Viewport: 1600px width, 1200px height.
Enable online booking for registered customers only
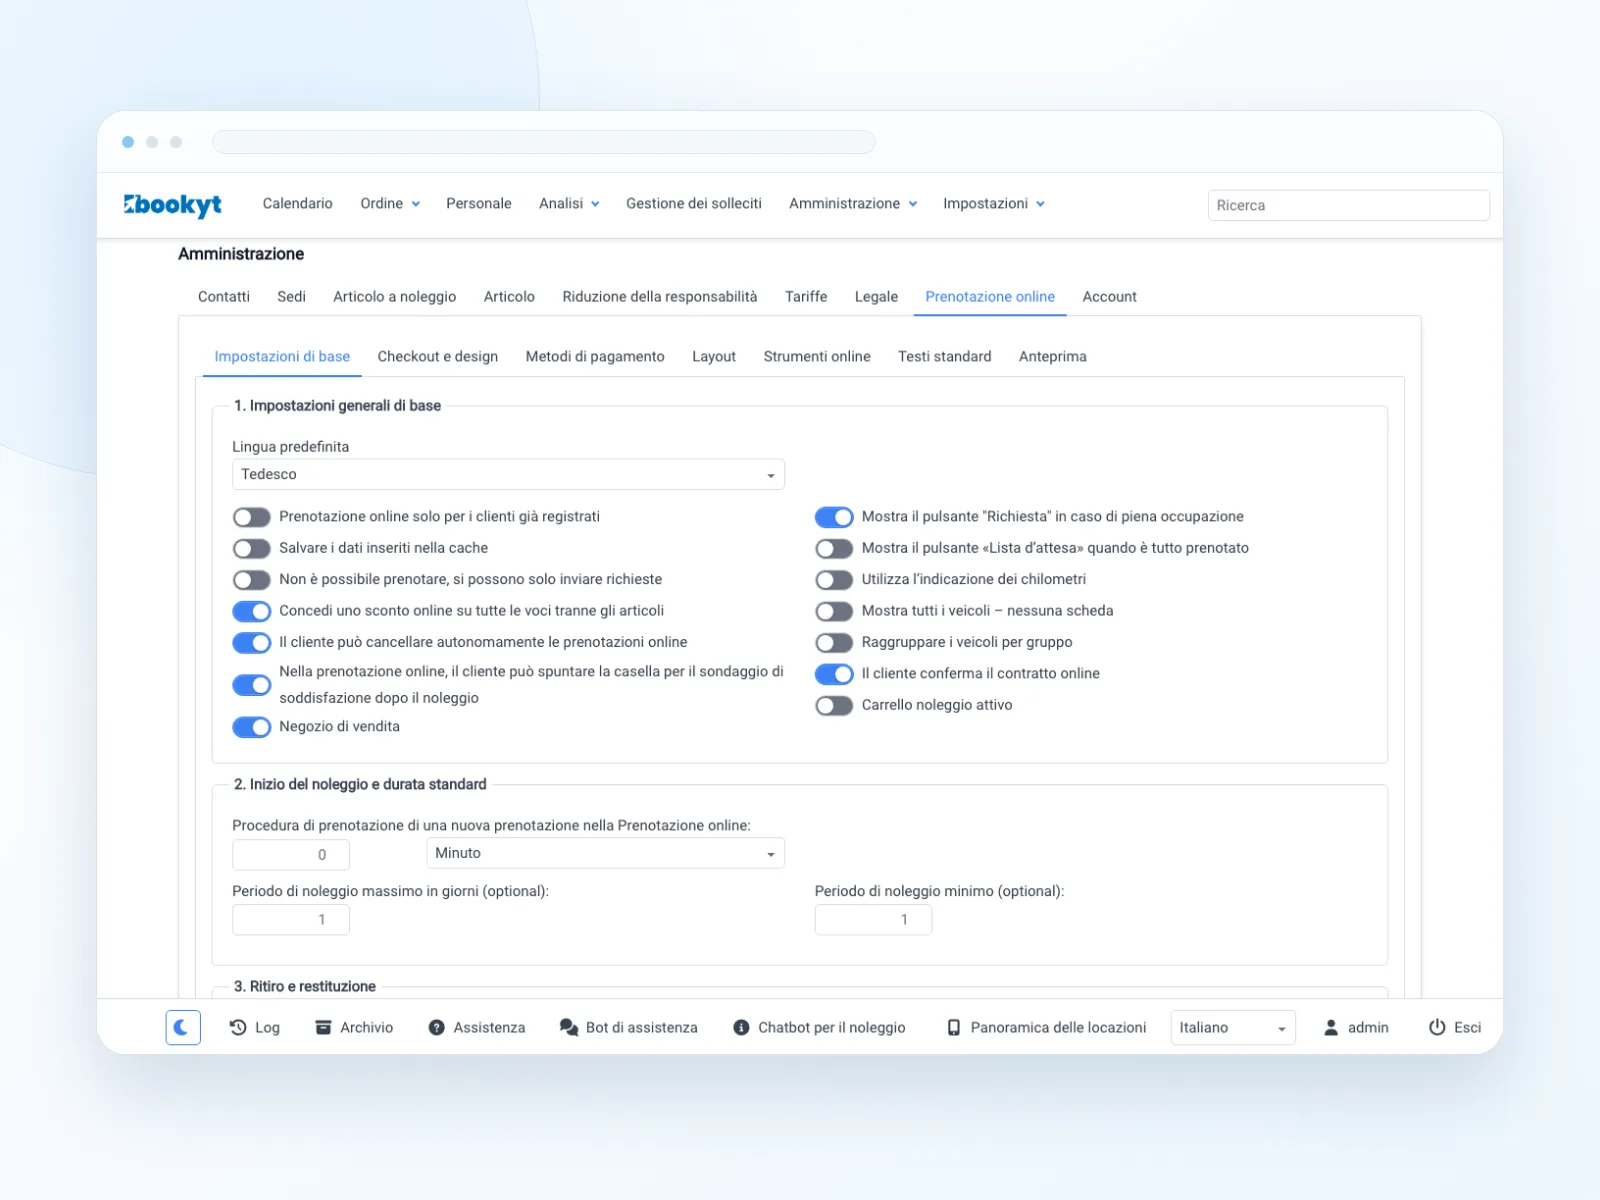252,517
